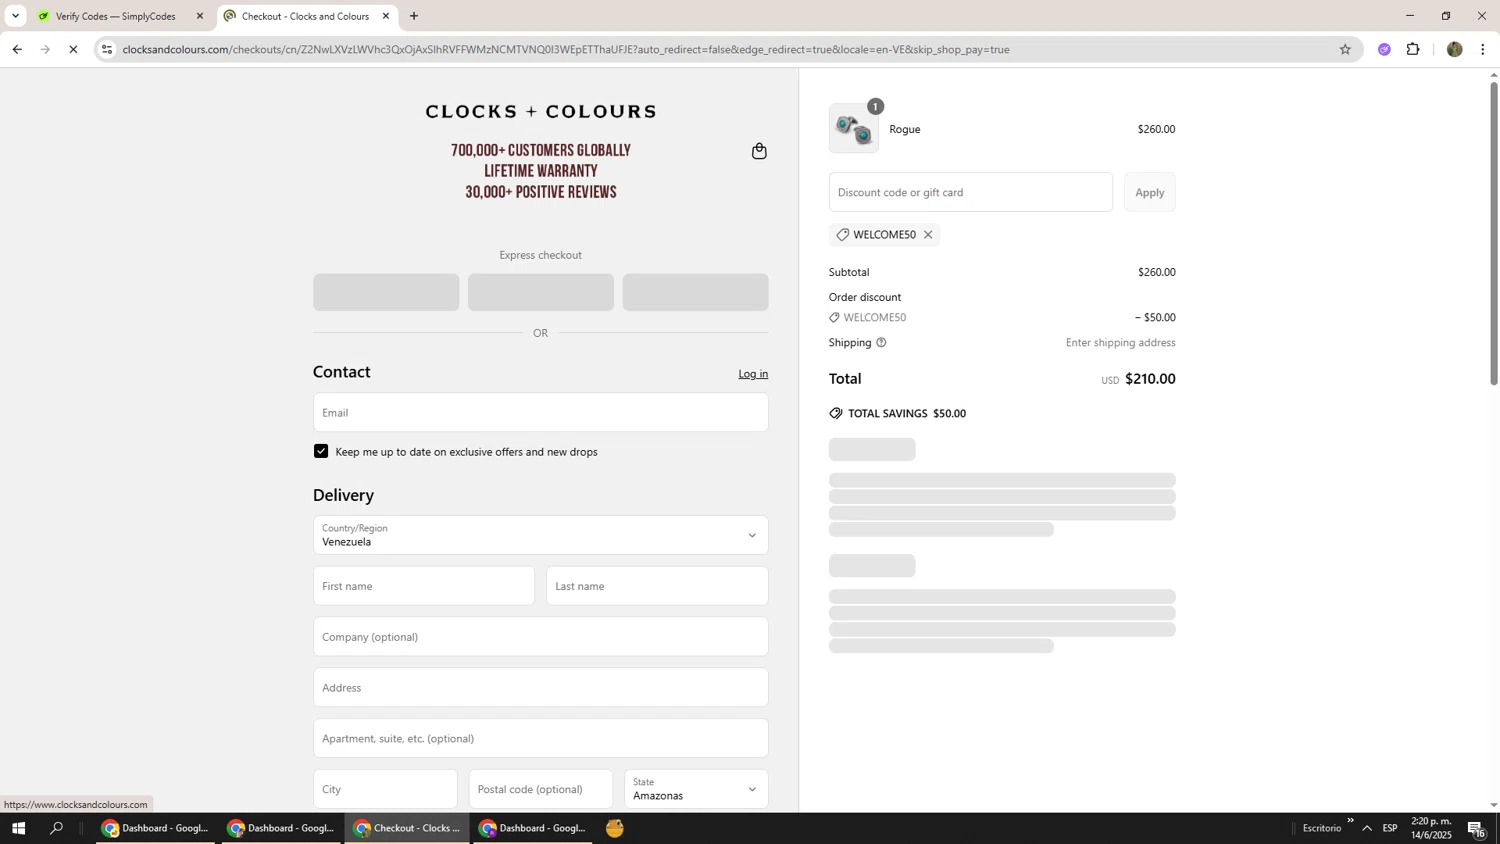Open a new browser tab
This screenshot has height=844, width=1500.
(x=414, y=16)
